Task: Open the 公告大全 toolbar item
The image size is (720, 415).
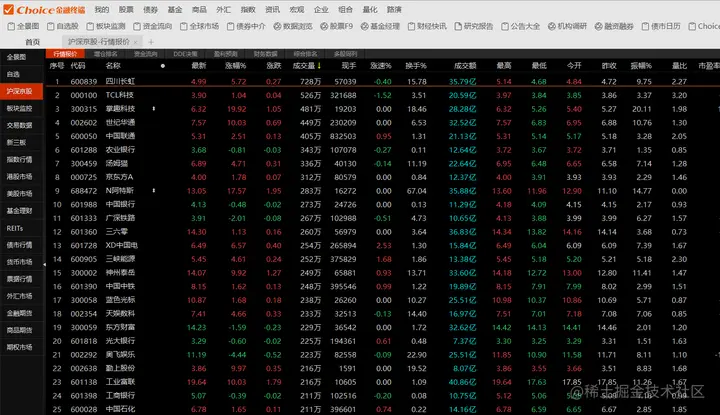Action: (x=521, y=27)
